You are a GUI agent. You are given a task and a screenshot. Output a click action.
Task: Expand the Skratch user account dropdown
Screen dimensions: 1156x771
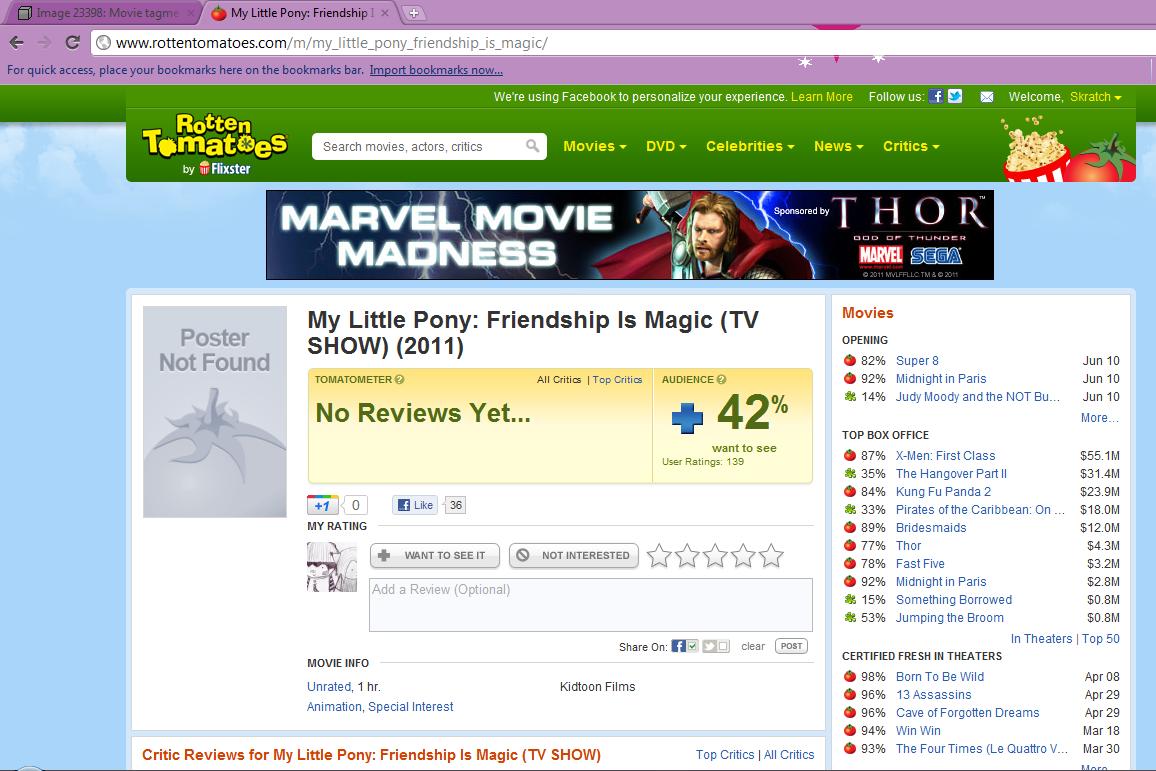tap(1096, 97)
